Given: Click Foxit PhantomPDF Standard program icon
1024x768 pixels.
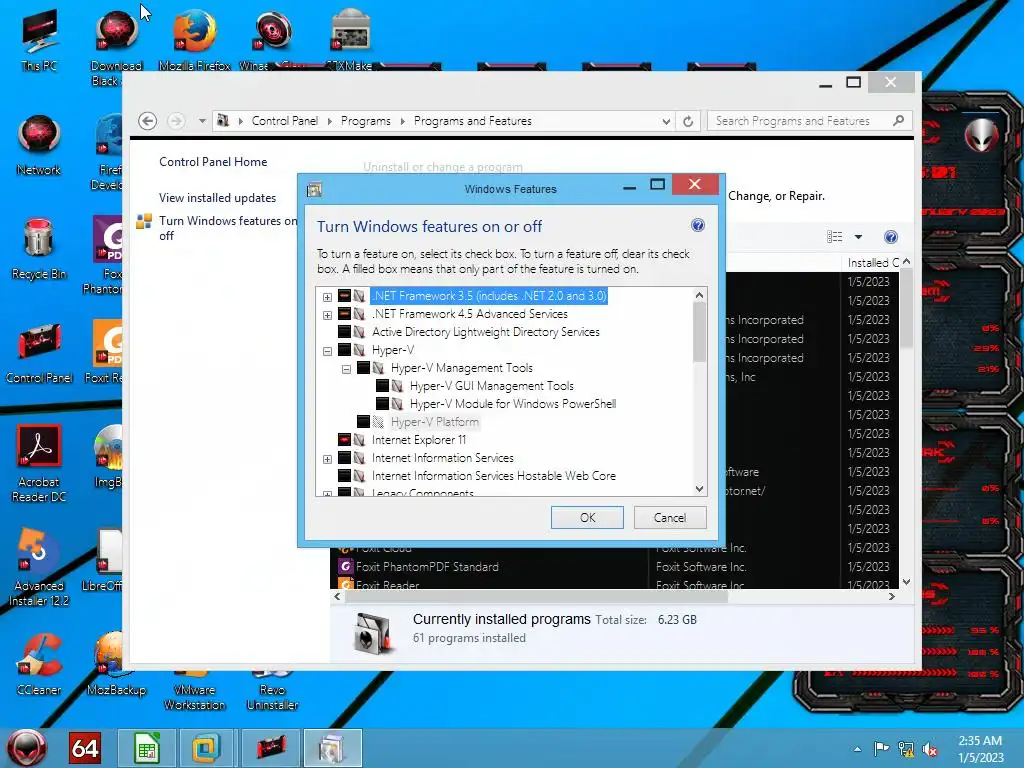Looking at the screenshot, I should 345,566.
